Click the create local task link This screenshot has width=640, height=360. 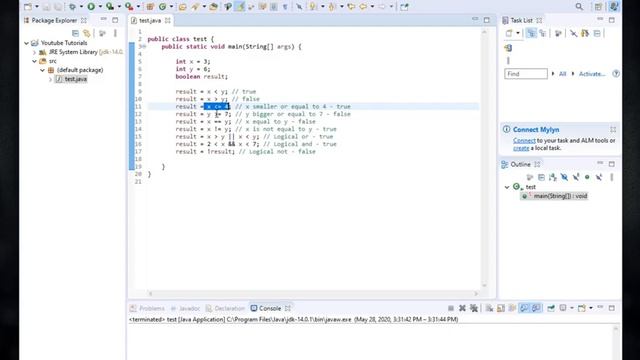coord(521,148)
